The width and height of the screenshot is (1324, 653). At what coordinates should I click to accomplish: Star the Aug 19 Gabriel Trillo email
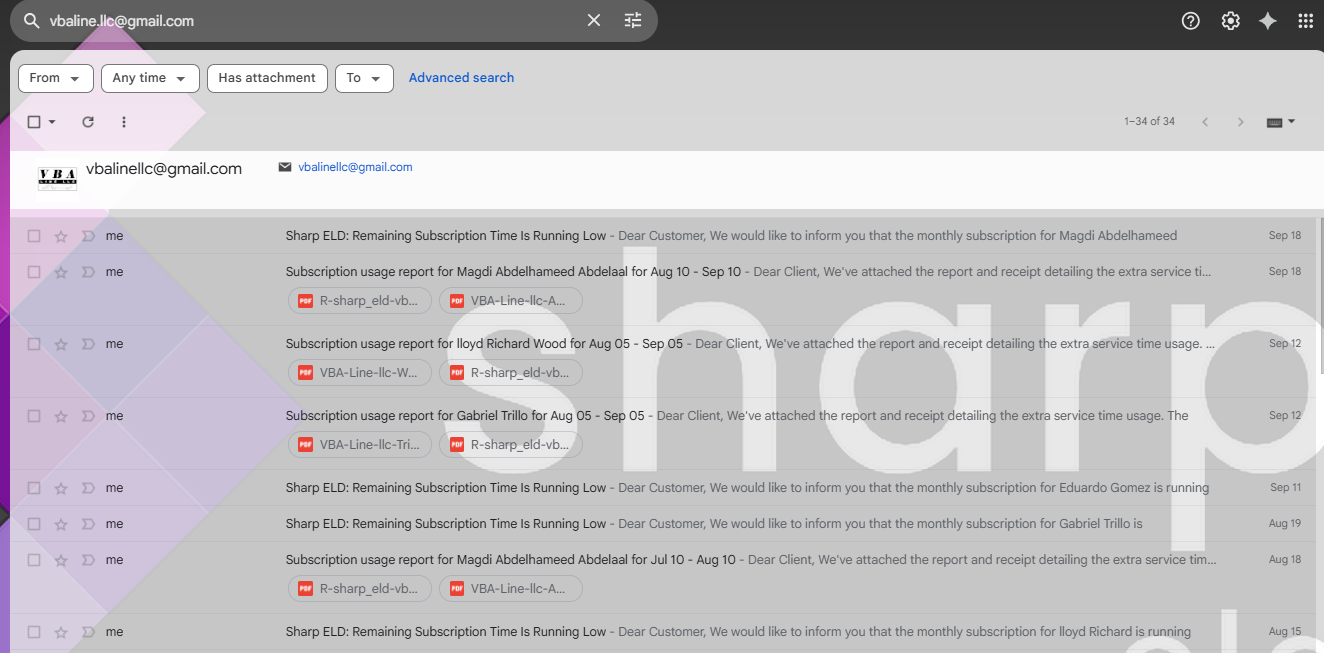click(61, 524)
